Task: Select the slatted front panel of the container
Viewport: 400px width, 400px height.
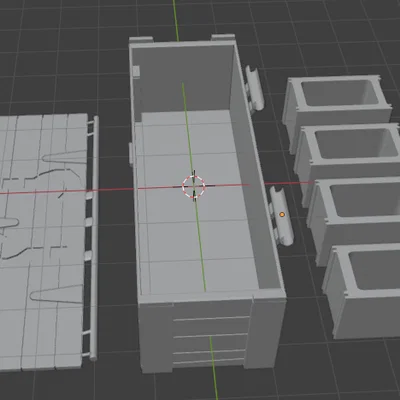Action: coord(212,333)
